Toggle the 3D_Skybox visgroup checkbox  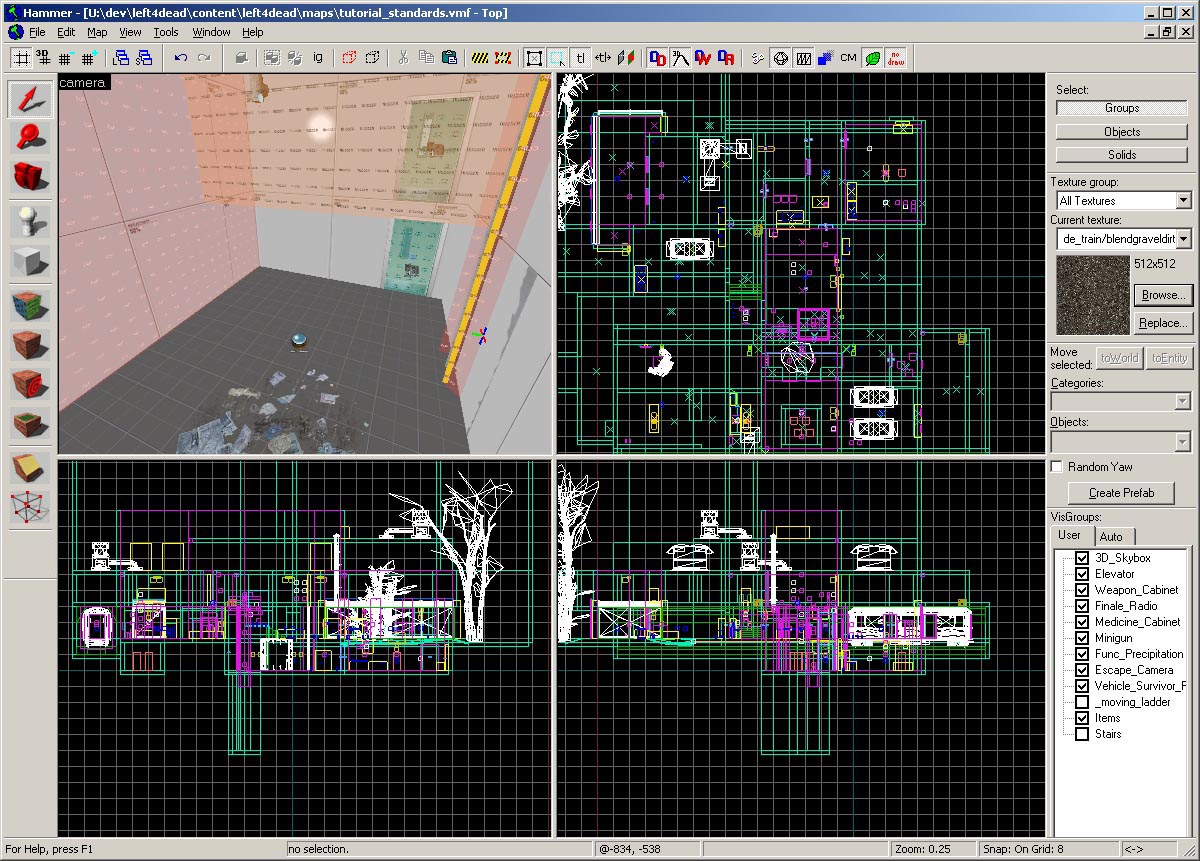click(x=1081, y=558)
